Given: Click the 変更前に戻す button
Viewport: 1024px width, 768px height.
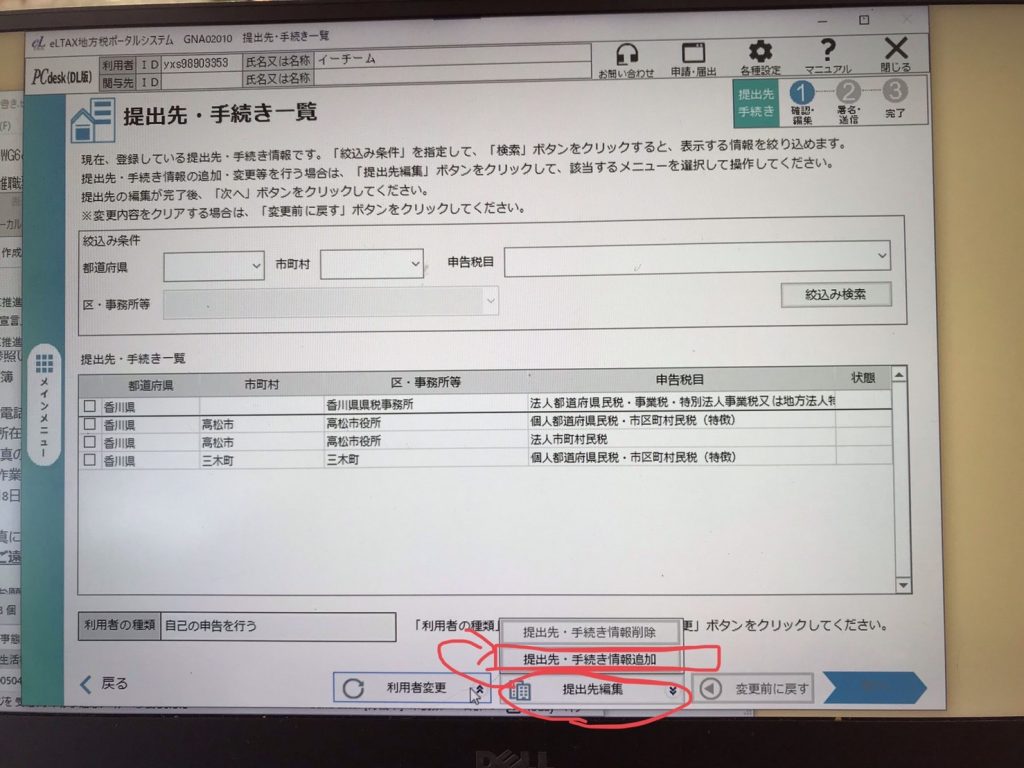Looking at the screenshot, I should pyautogui.click(x=753, y=688).
